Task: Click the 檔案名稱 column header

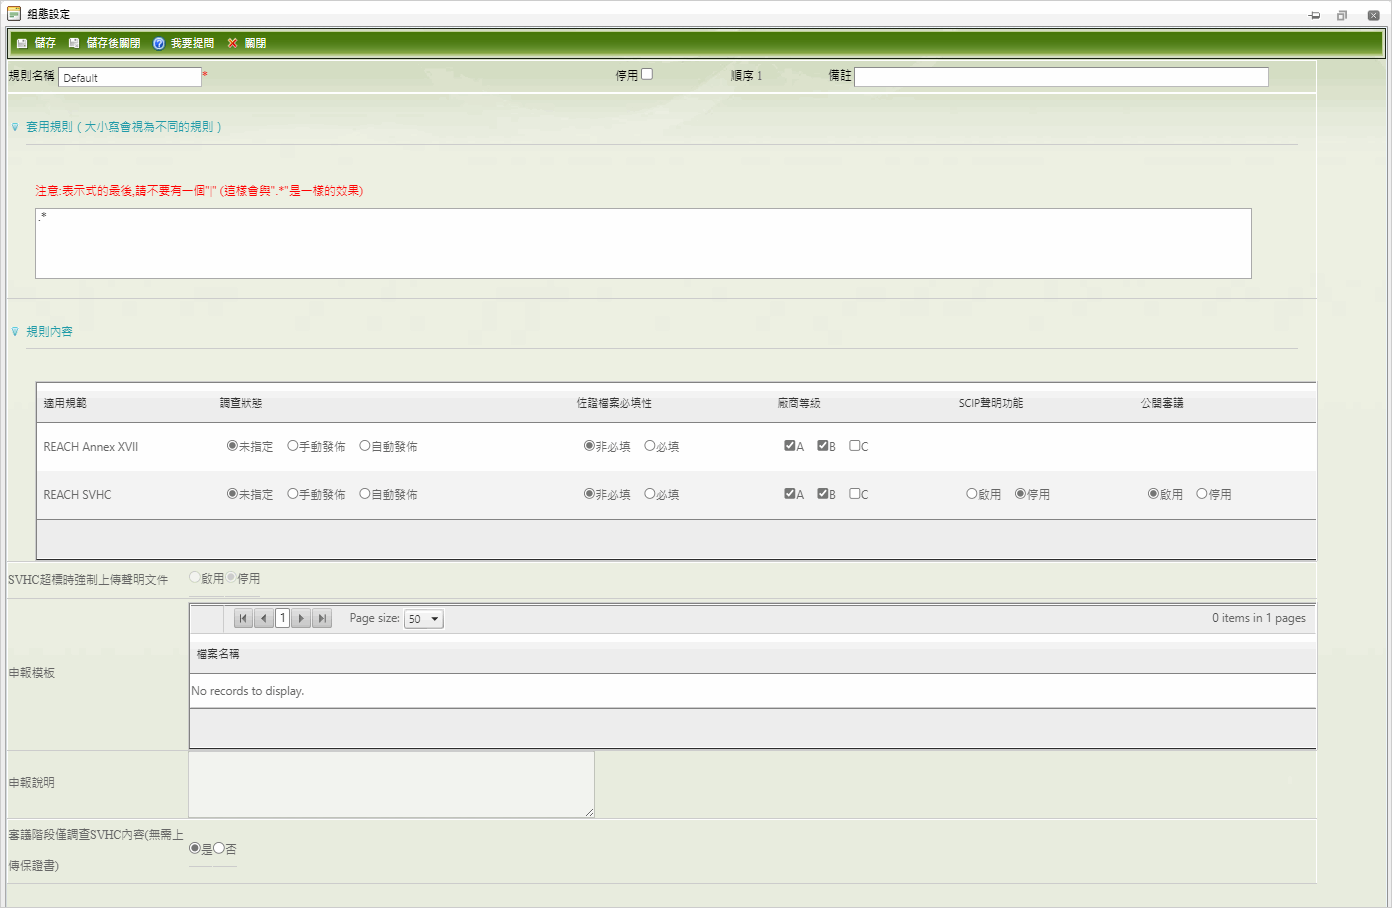Action: pyautogui.click(x=218, y=654)
